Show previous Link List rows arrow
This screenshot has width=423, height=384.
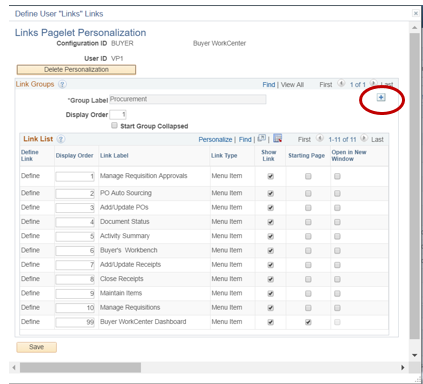tap(320, 138)
